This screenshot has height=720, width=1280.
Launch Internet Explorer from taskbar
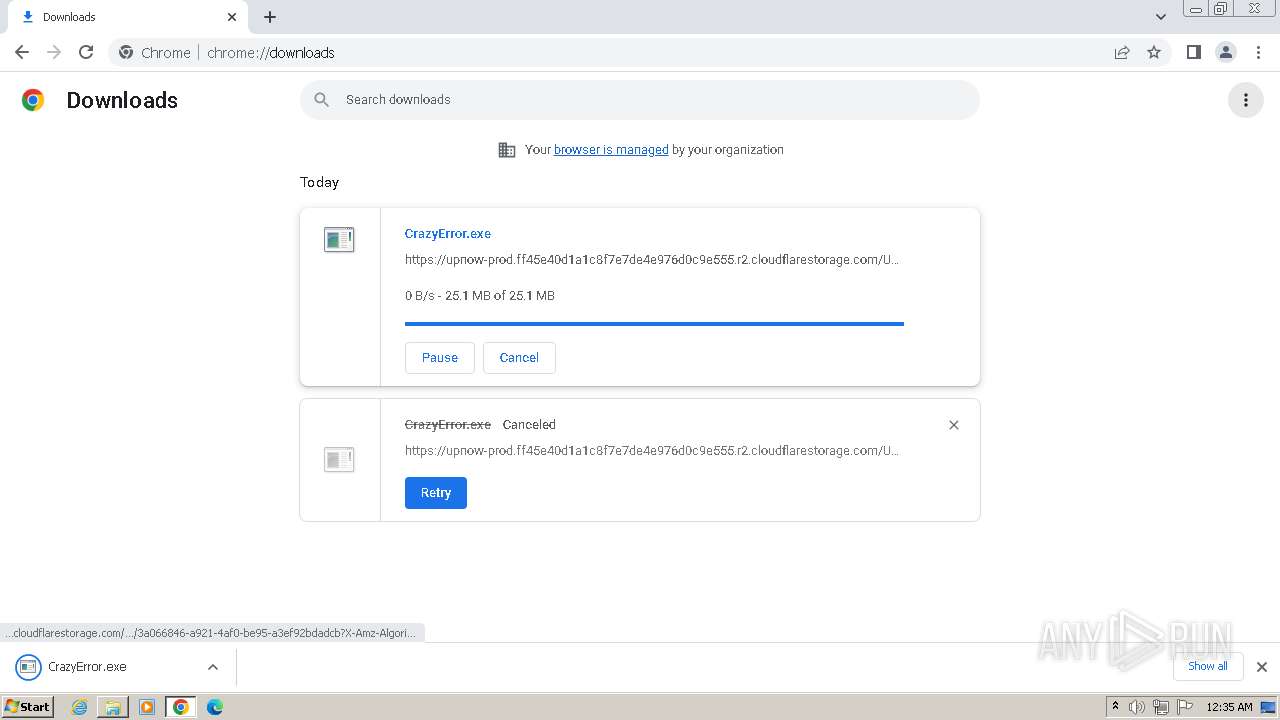tap(79, 707)
